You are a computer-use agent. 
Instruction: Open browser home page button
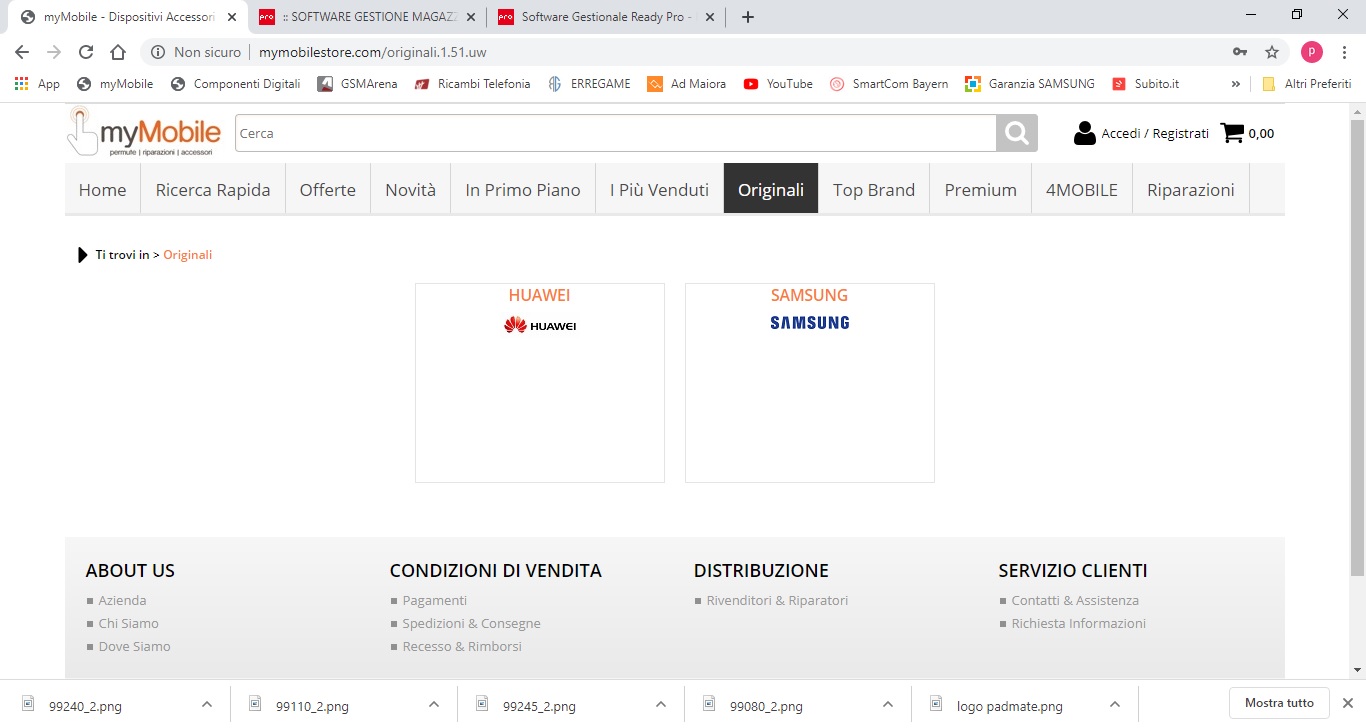click(x=118, y=52)
